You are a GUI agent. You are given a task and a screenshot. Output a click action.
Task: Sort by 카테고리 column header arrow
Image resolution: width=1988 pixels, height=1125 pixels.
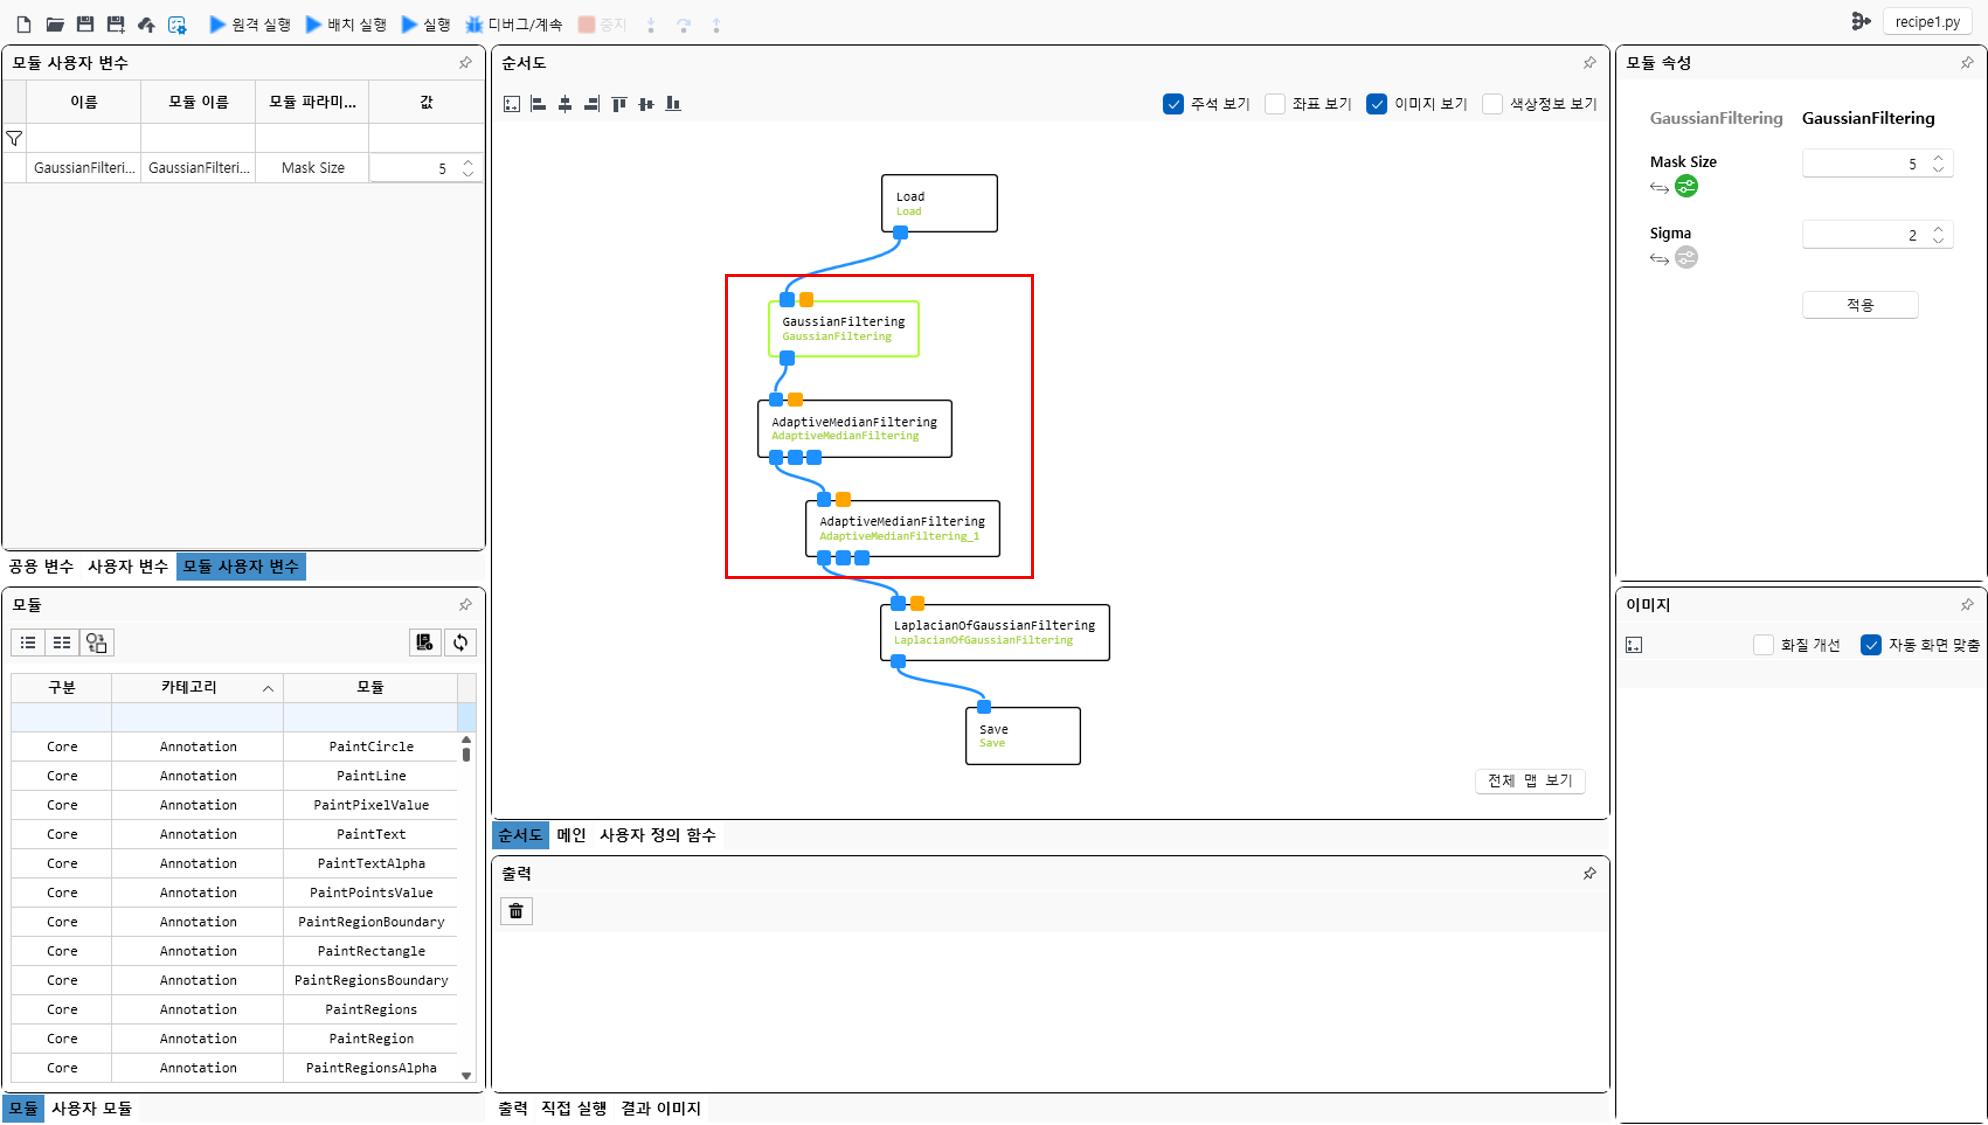pyautogui.click(x=268, y=688)
